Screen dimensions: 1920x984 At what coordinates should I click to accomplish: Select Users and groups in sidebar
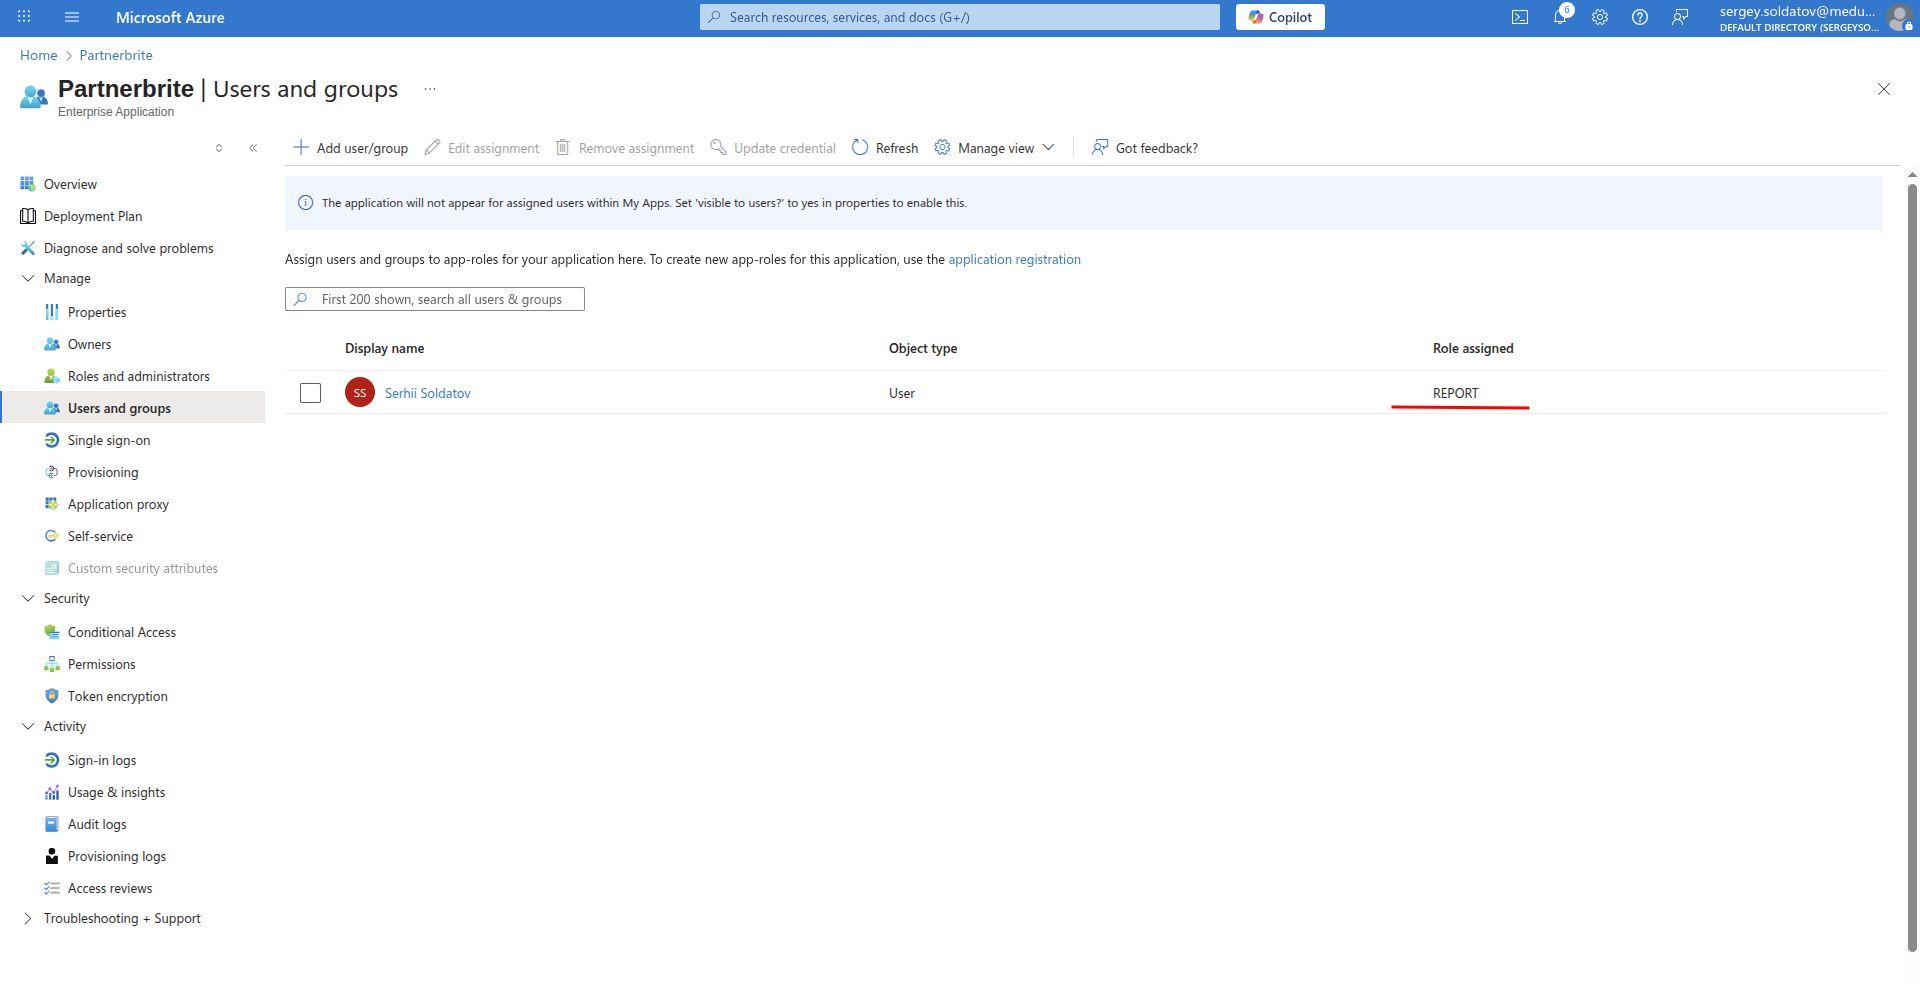pyautogui.click(x=133, y=408)
